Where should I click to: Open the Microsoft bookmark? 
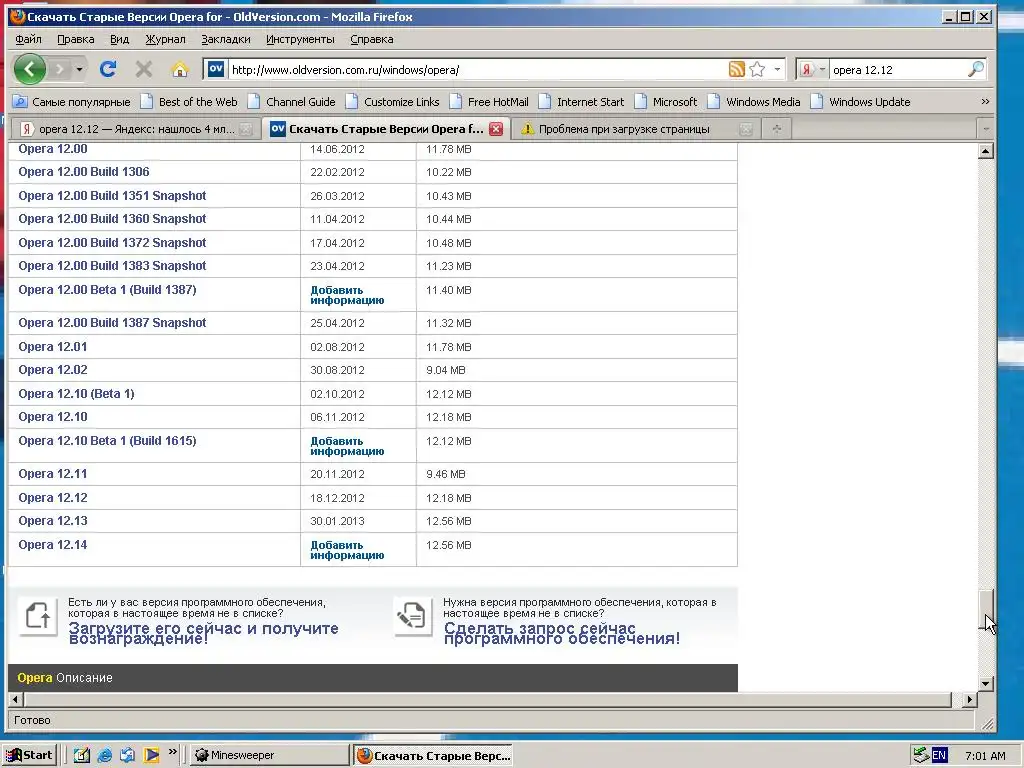(x=666, y=102)
